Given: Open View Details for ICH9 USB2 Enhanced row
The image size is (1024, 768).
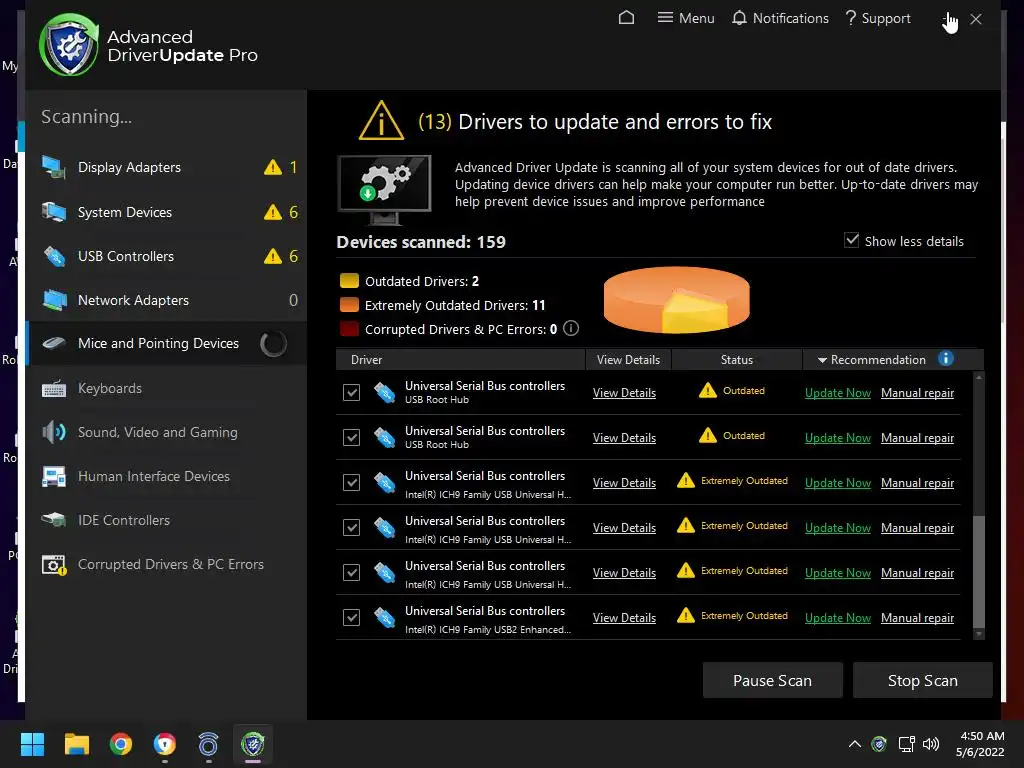Looking at the screenshot, I should (x=624, y=618).
